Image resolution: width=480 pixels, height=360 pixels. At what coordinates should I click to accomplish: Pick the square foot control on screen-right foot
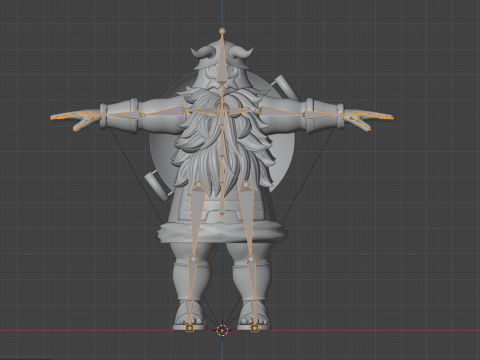[255, 328]
